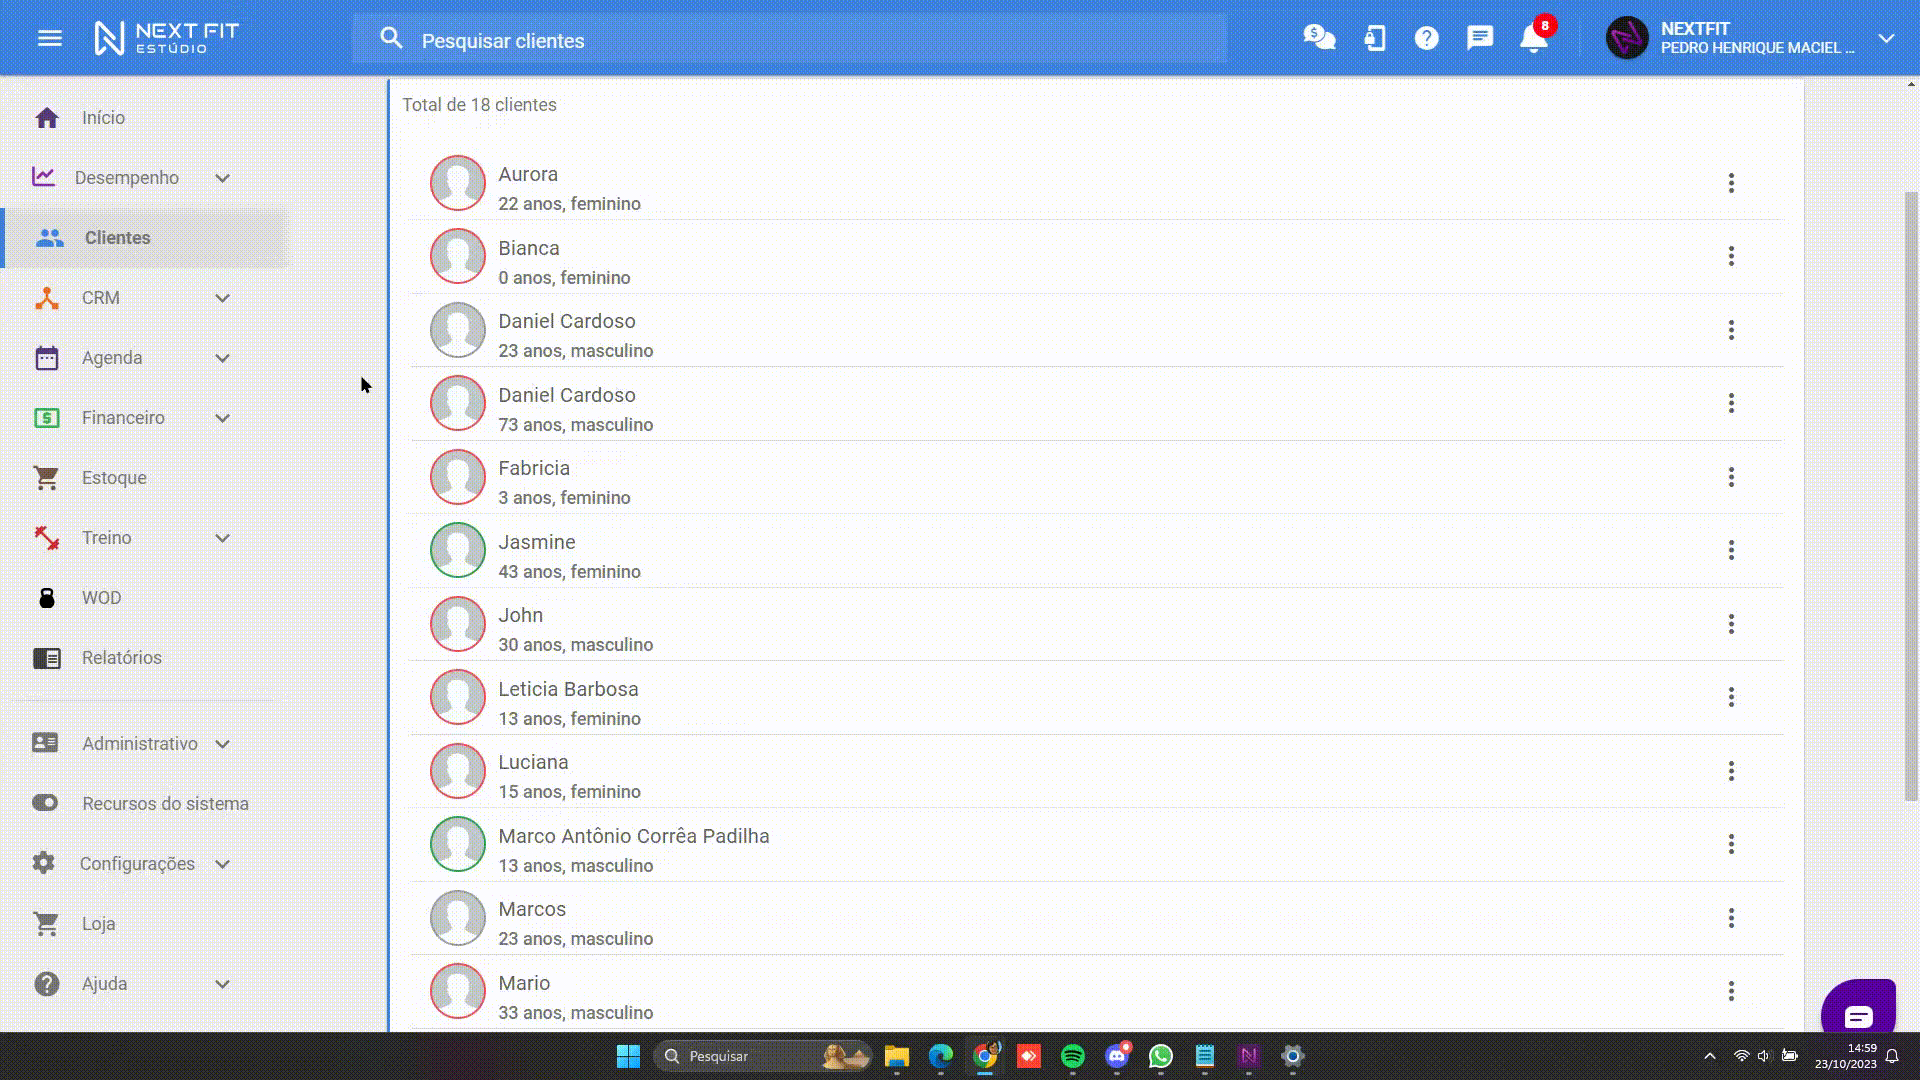Click the door access icon in header

point(1375,39)
